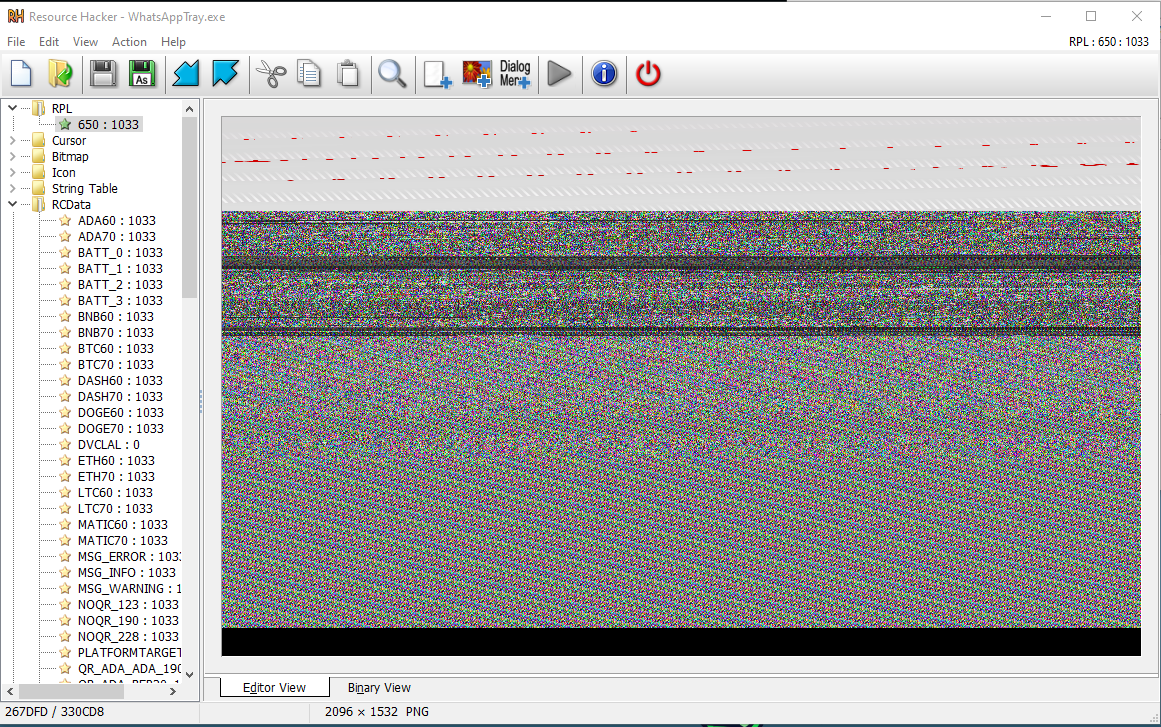Select the LTC70 : 1033 resource
Image resolution: width=1161 pixels, height=727 pixels.
point(116,509)
